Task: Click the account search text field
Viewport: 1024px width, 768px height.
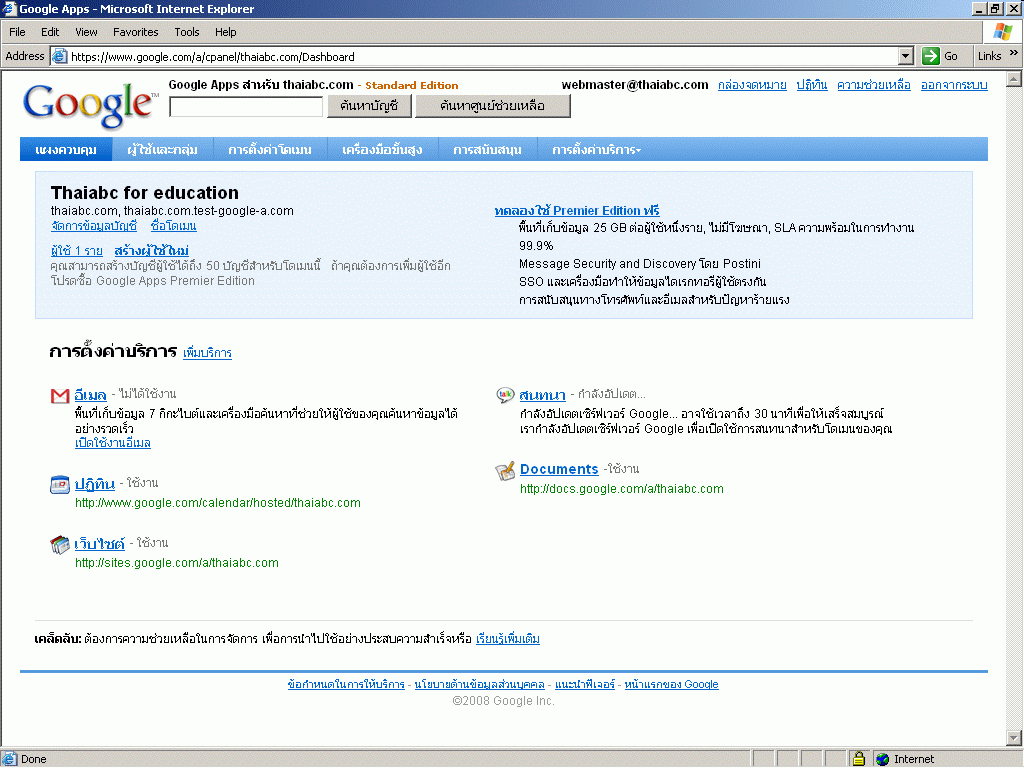Action: [246, 106]
